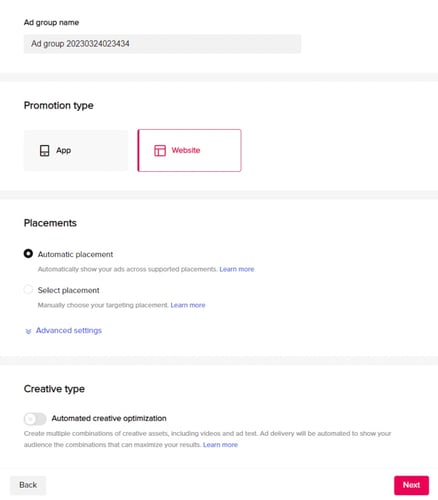
Task: Choose the App promotion type card
Action: point(76,151)
